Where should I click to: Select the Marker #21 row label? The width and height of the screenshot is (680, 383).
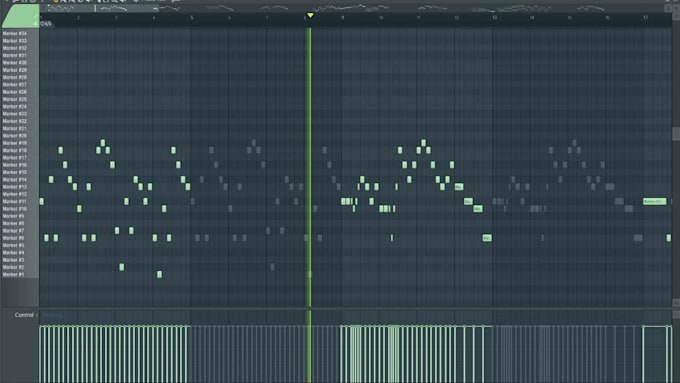[15, 128]
